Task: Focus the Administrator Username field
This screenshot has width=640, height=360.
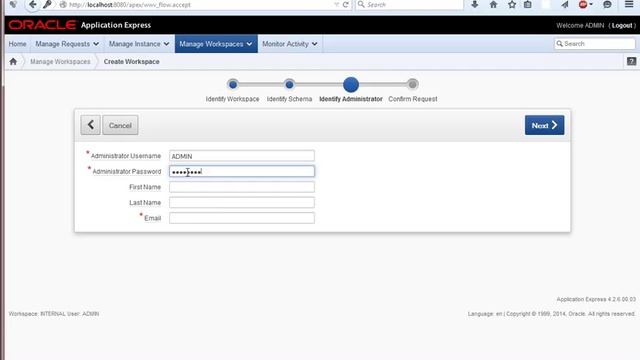Action: point(242,156)
